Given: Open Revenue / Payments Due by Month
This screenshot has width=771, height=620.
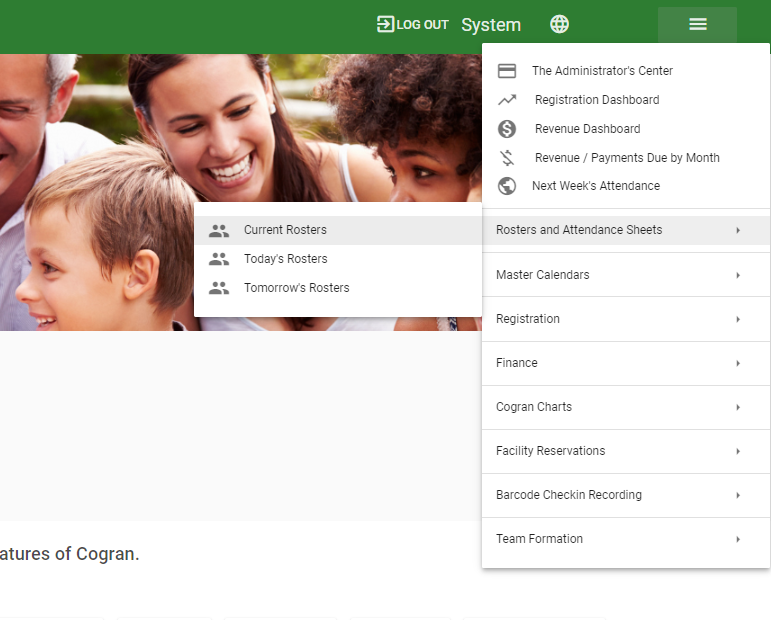Looking at the screenshot, I should click(626, 158).
